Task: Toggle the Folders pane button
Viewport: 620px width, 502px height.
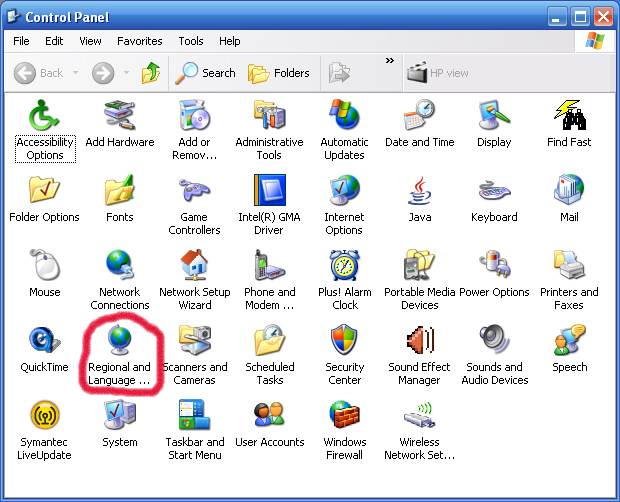Action: tap(278, 73)
